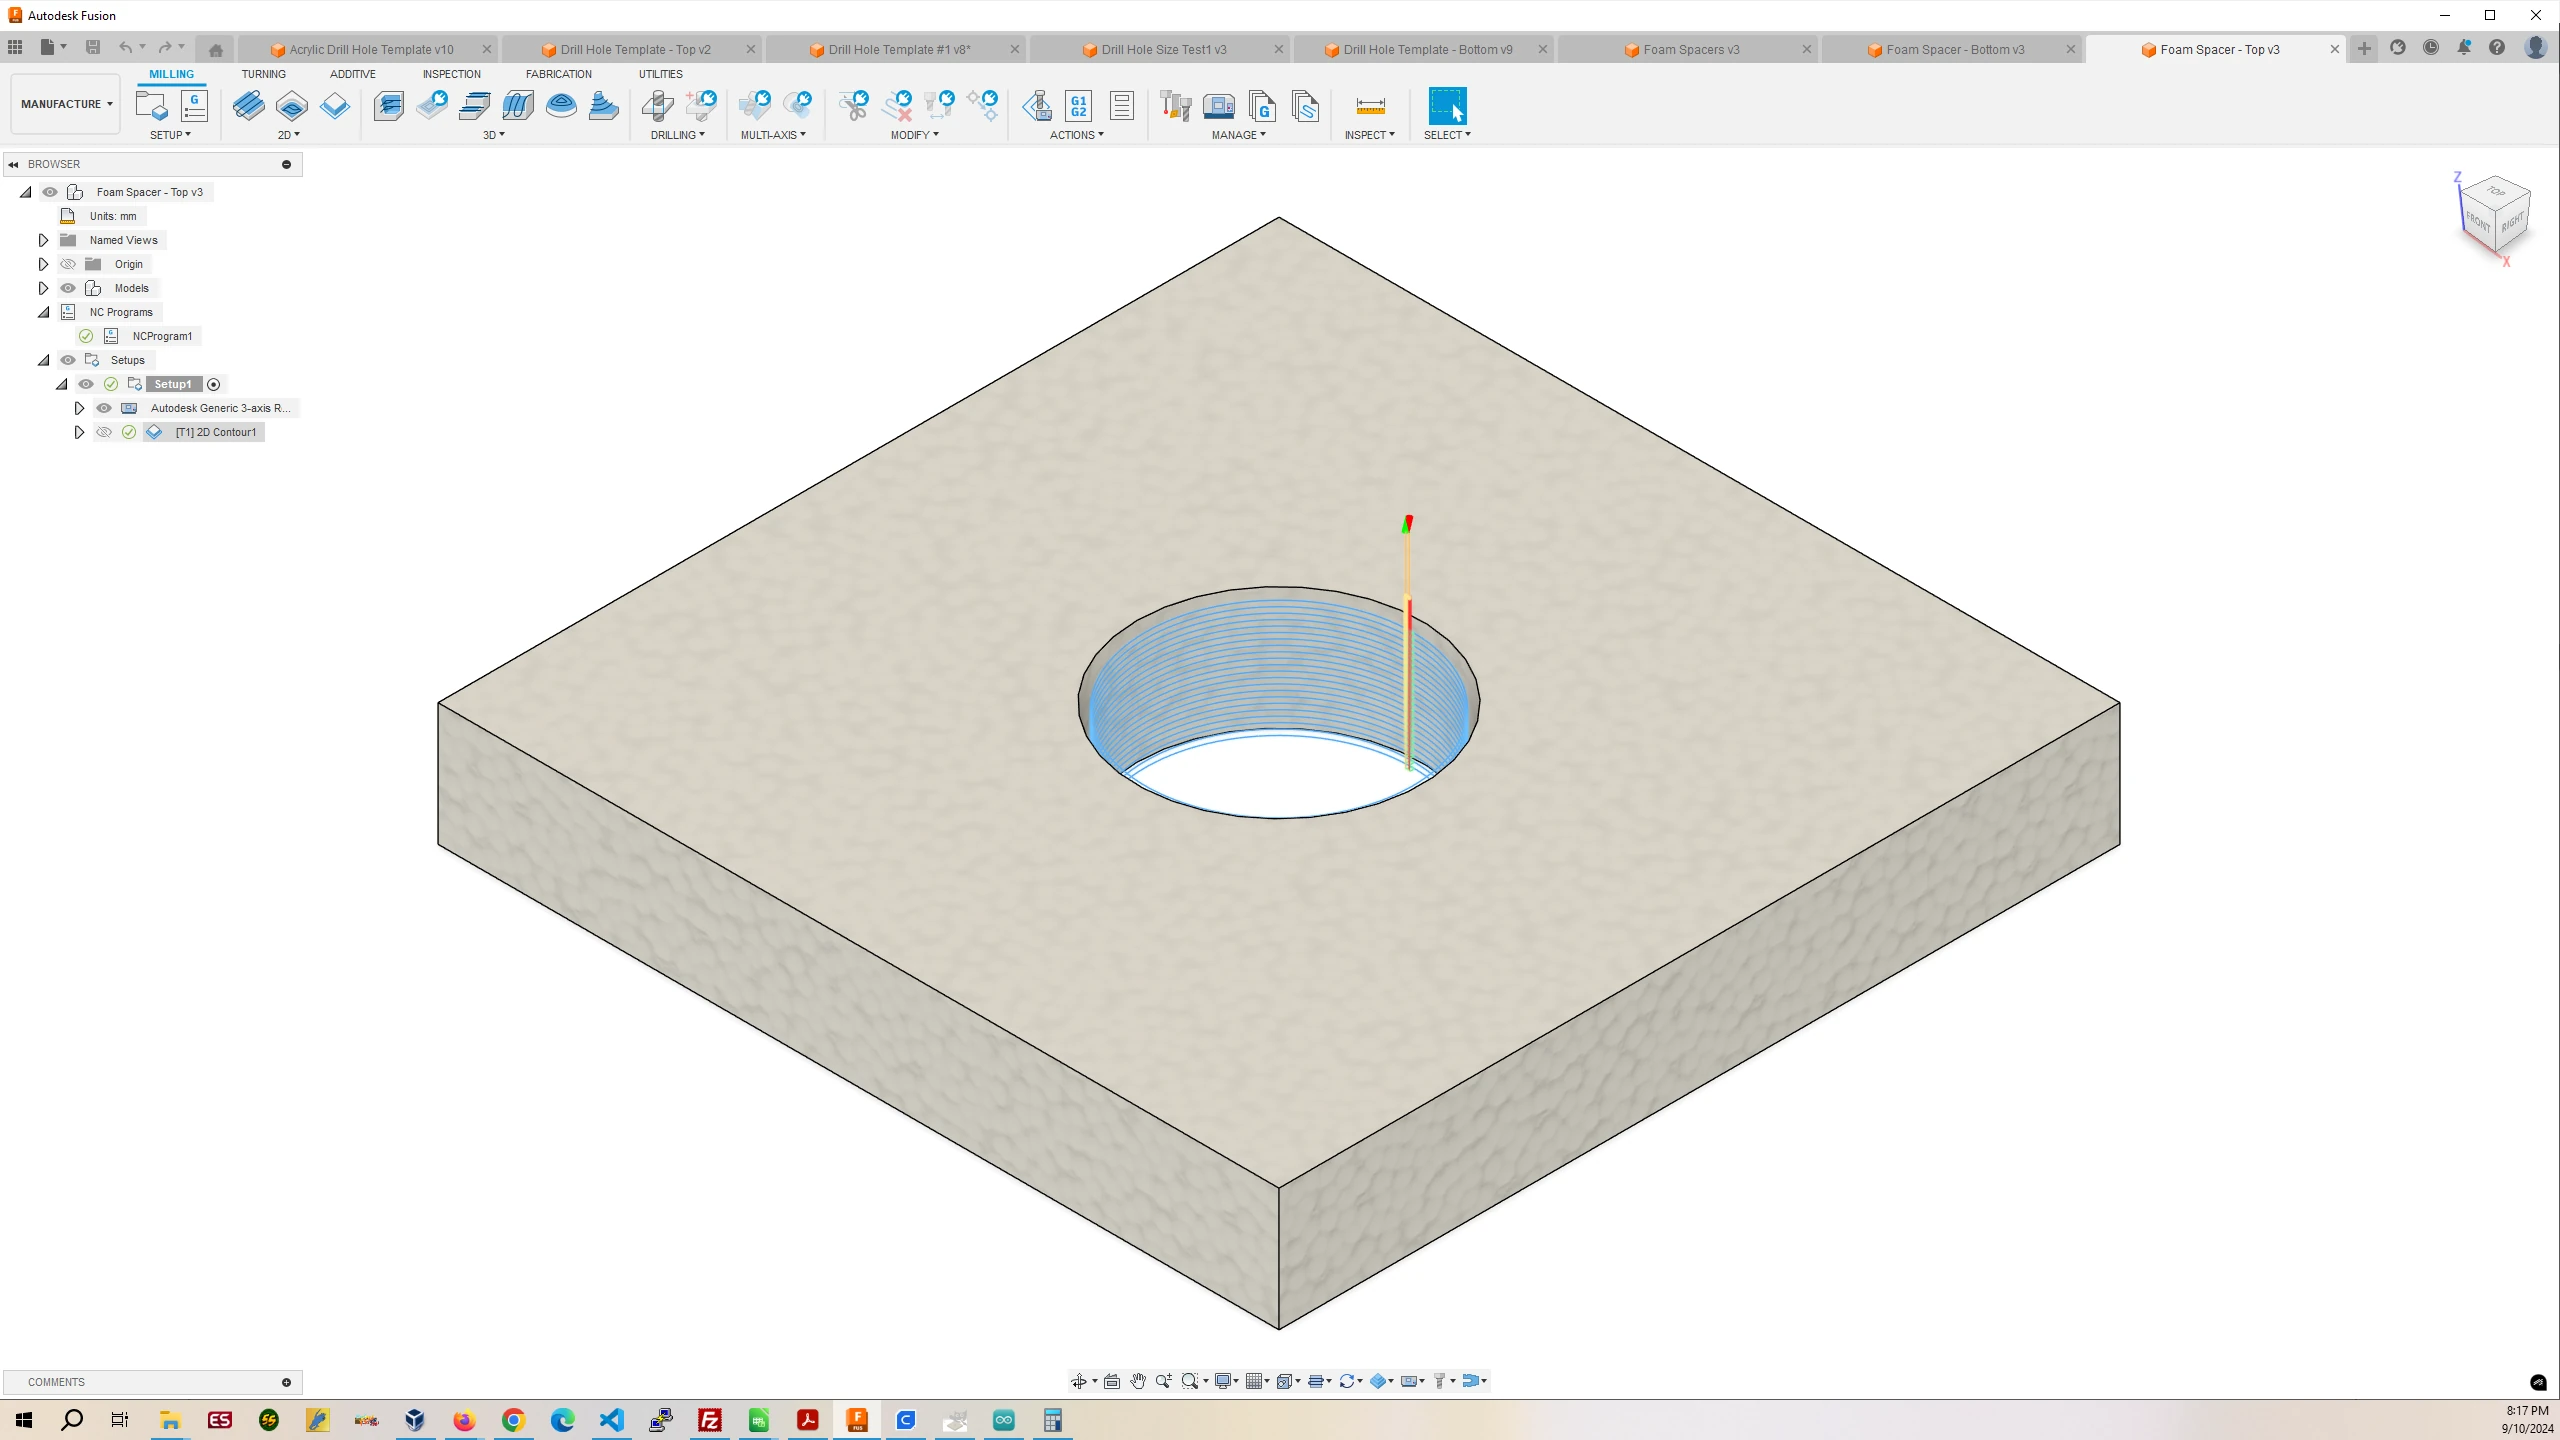The height and width of the screenshot is (1440, 2560).
Task: Toggle visibility of Setup1 in browser
Action: click(84, 383)
